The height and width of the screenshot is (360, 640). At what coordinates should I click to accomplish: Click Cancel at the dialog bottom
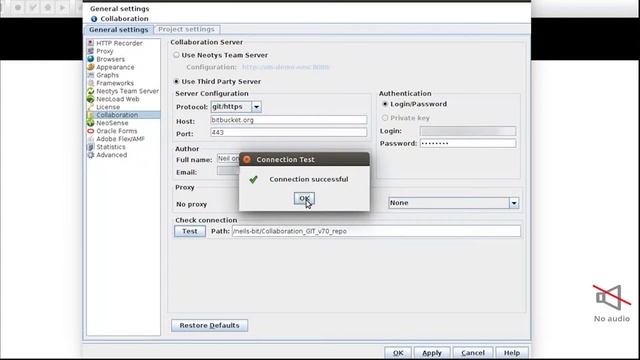click(473, 353)
